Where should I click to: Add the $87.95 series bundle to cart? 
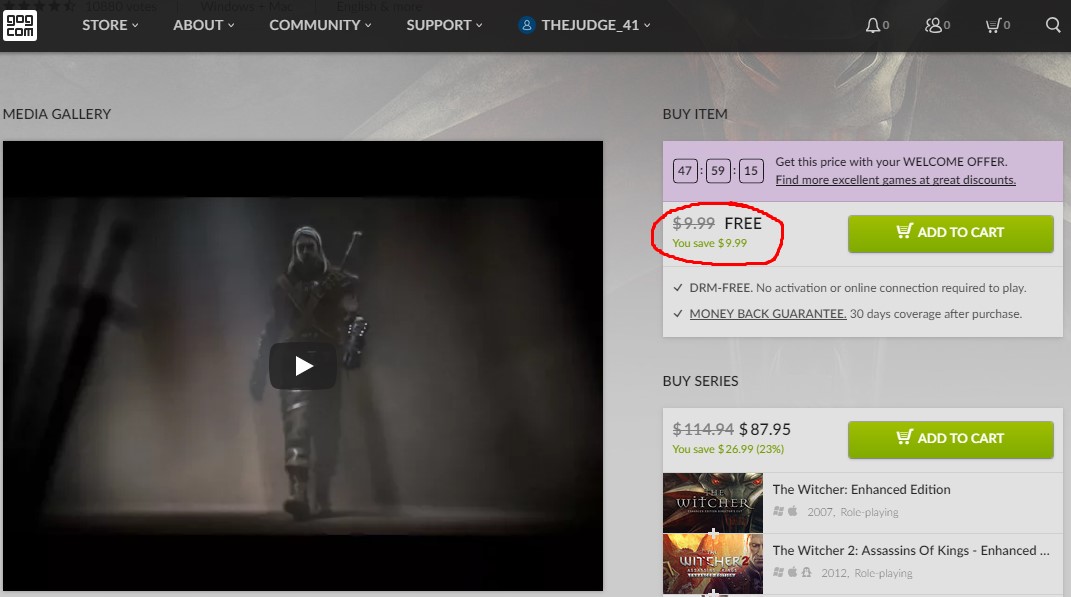coord(950,439)
